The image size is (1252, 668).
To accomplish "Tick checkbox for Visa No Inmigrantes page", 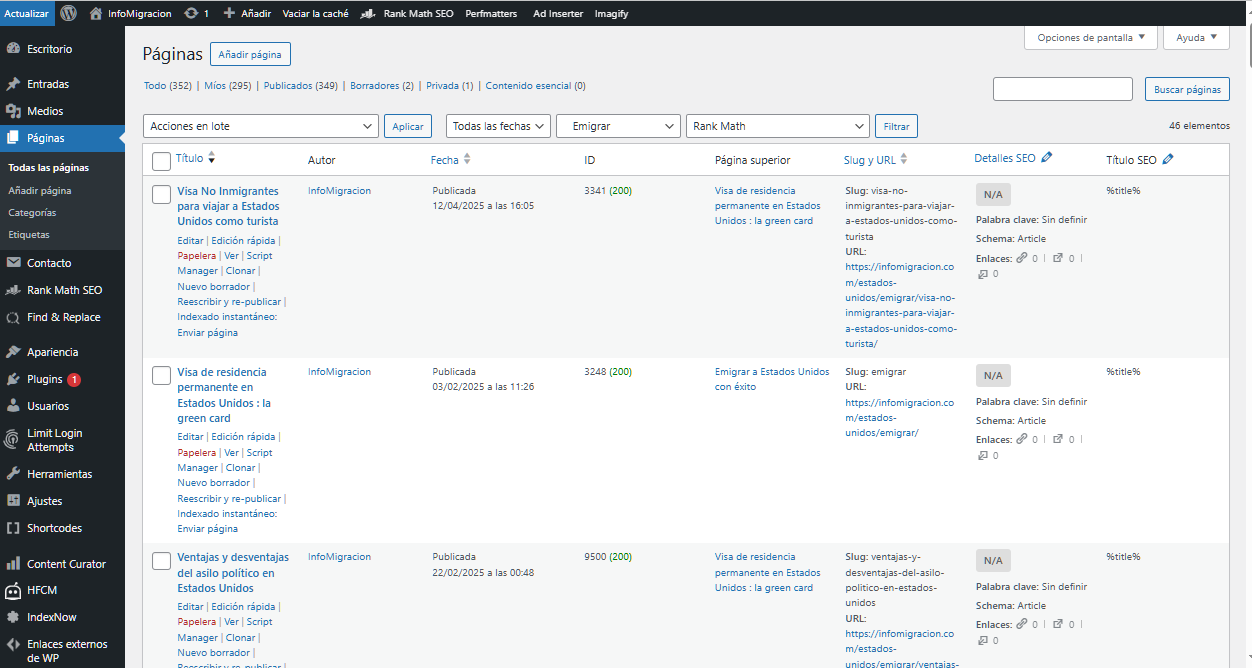I will pyautogui.click(x=161, y=194).
